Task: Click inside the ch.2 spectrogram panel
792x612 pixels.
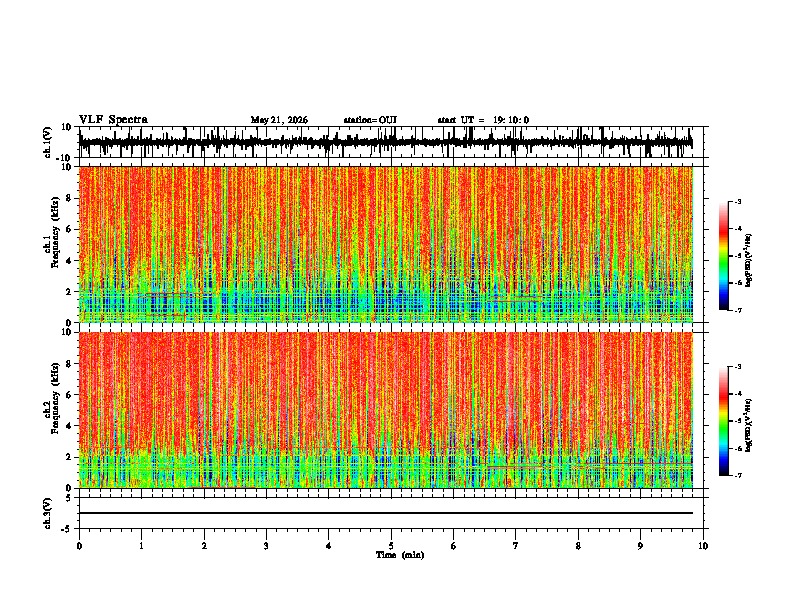Action: (x=386, y=410)
